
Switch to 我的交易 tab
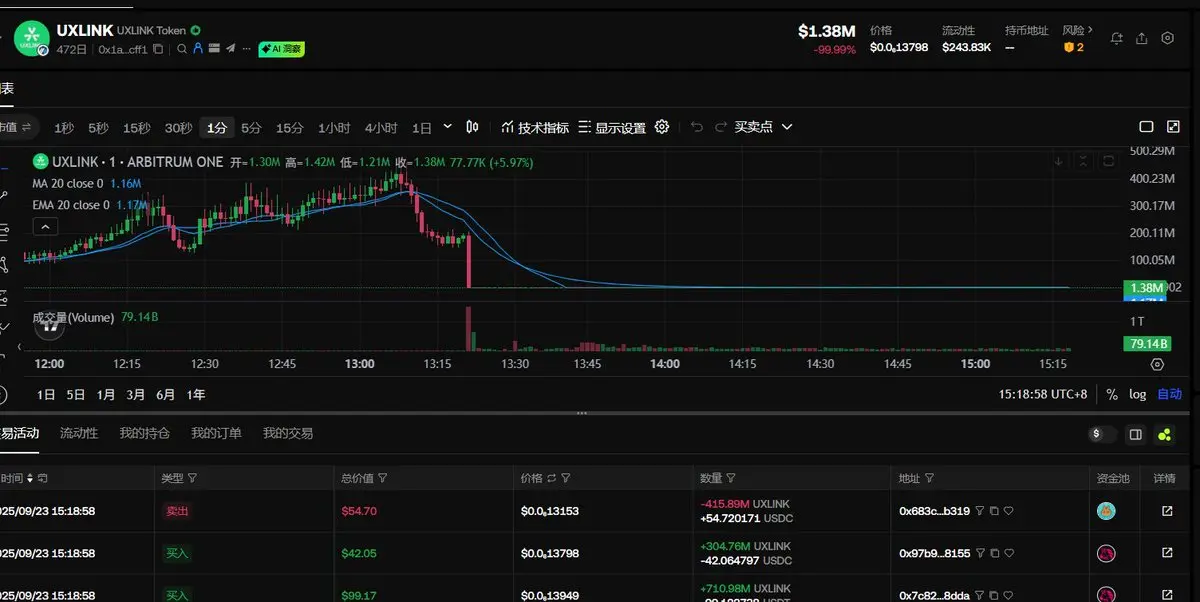coord(288,433)
